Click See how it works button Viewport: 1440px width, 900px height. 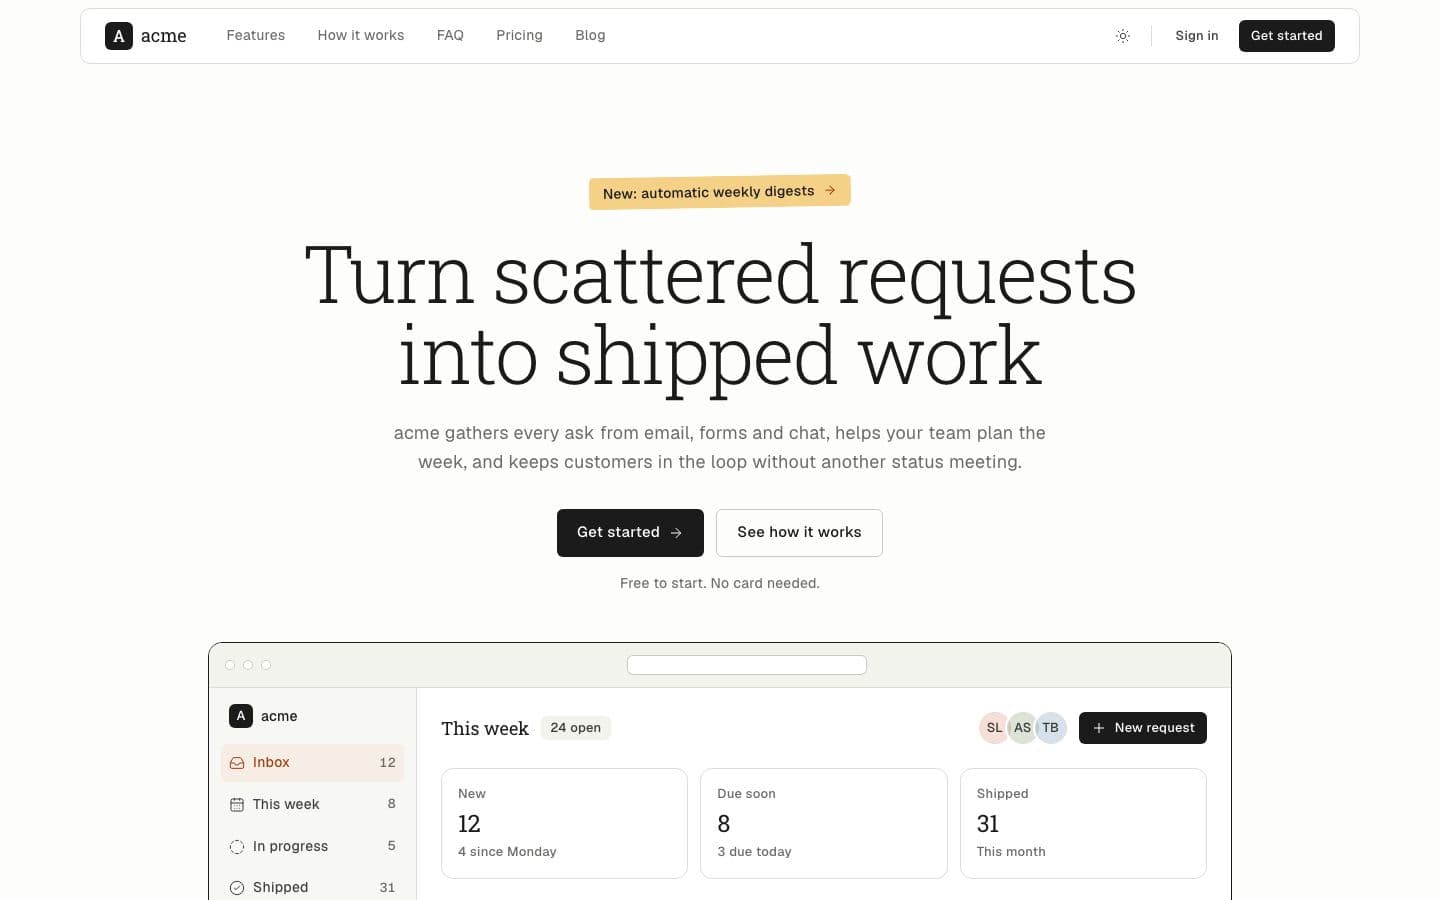(799, 533)
